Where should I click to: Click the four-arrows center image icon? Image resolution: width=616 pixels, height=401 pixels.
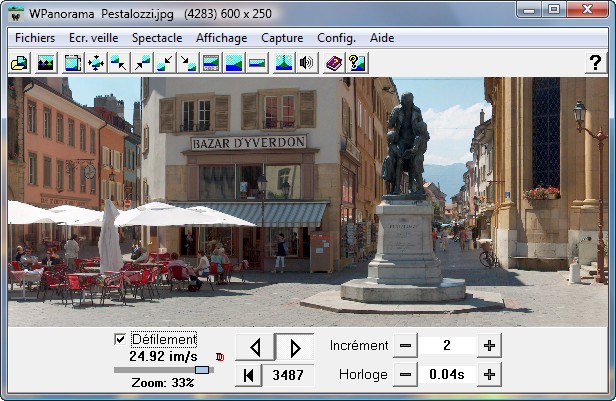point(96,63)
